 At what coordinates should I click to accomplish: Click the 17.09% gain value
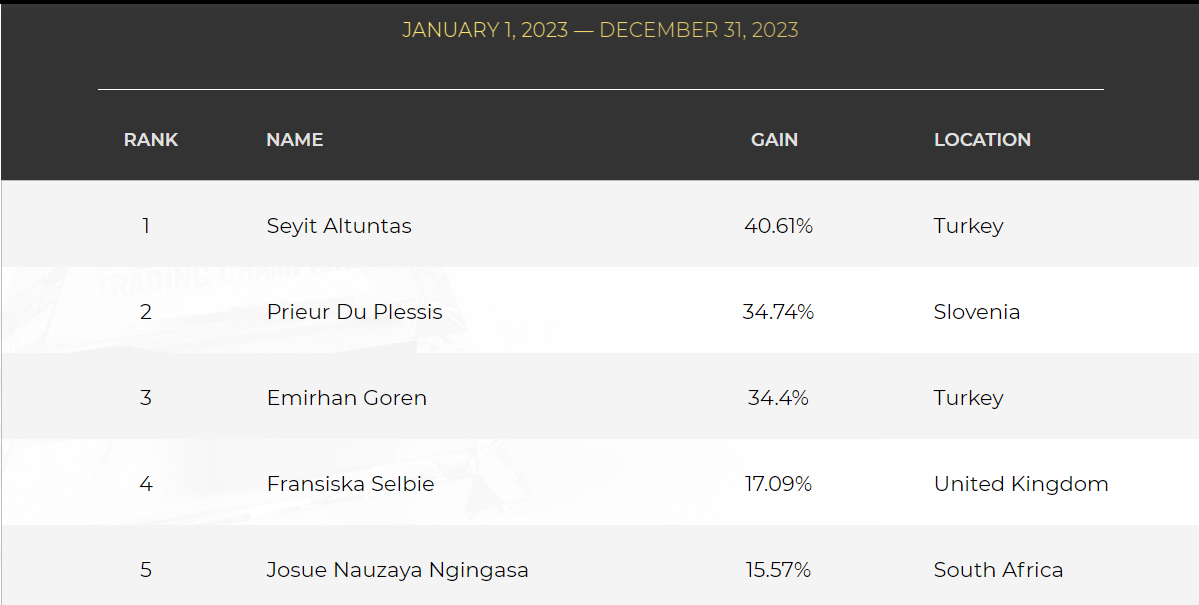coord(778,484)
